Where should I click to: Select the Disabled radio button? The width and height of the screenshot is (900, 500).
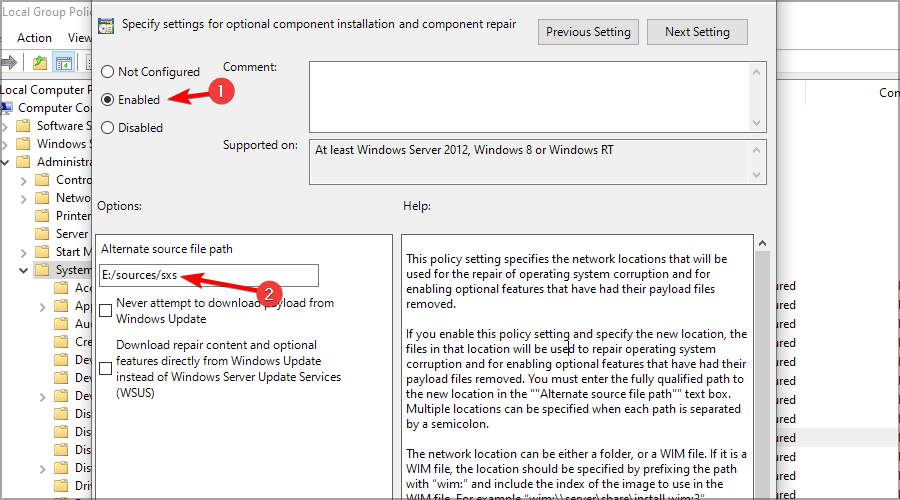pyautogui.click(x=107, y=127)
